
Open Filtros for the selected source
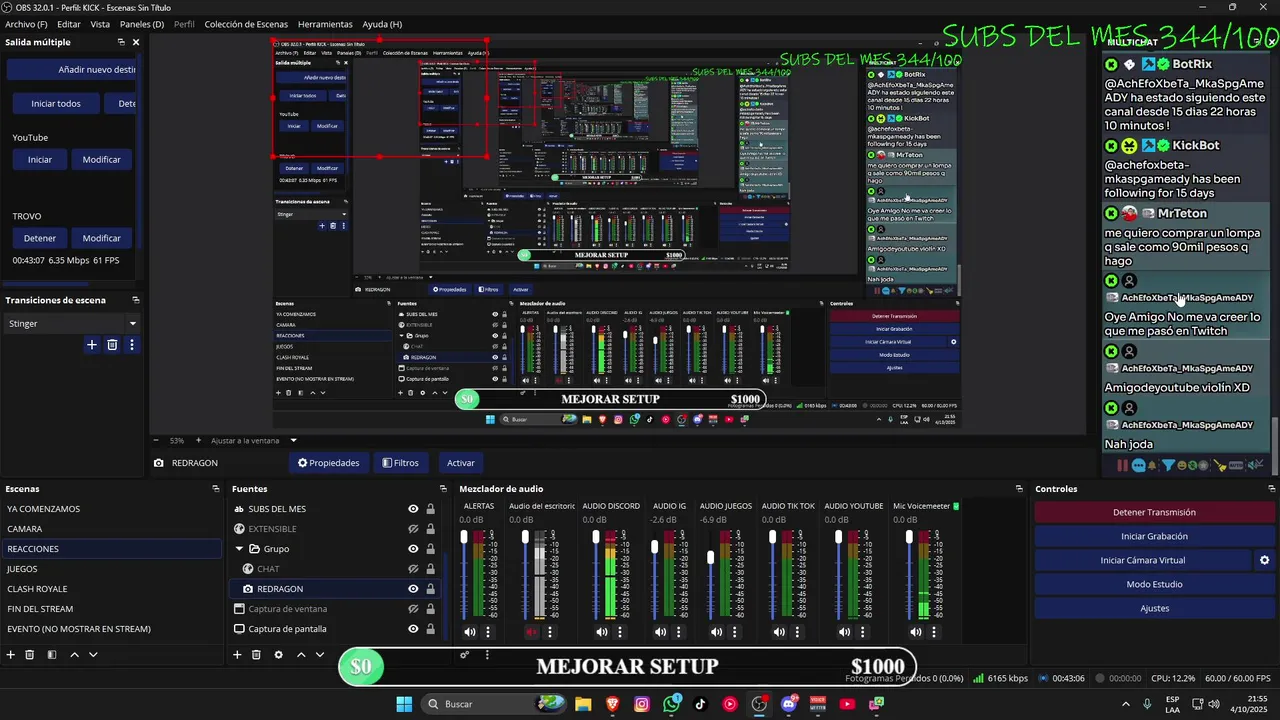click(400, 463)
